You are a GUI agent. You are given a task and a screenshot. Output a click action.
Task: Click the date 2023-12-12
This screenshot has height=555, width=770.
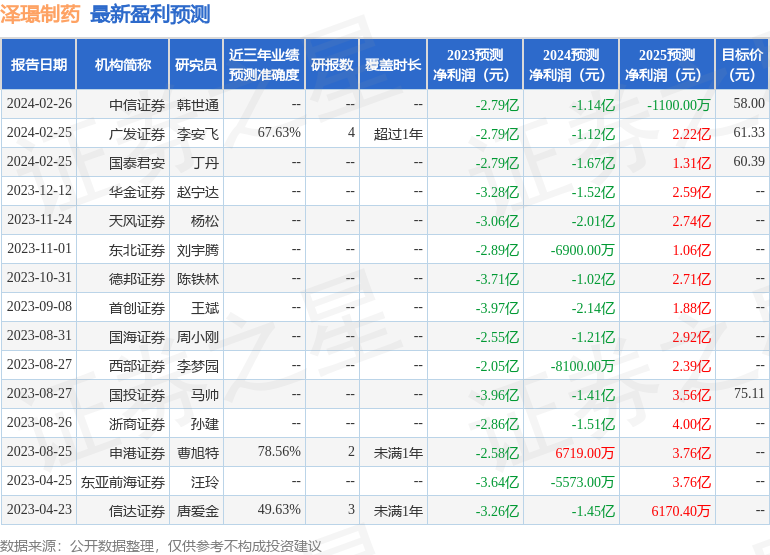tap(39, 191)
